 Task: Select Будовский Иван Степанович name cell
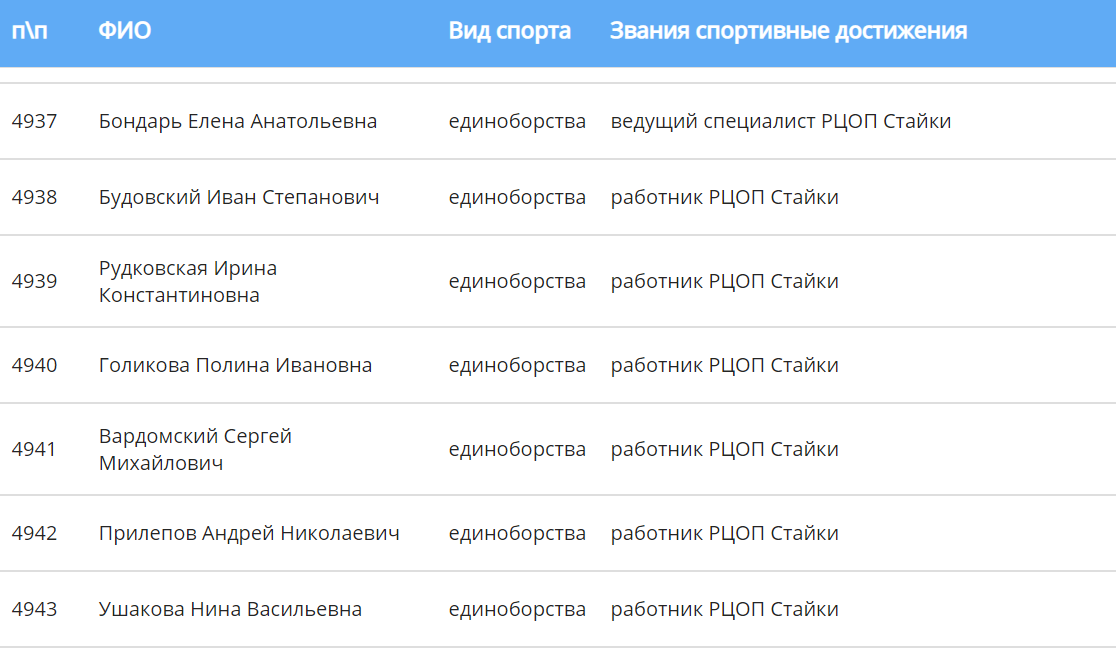tap(238, 197)
